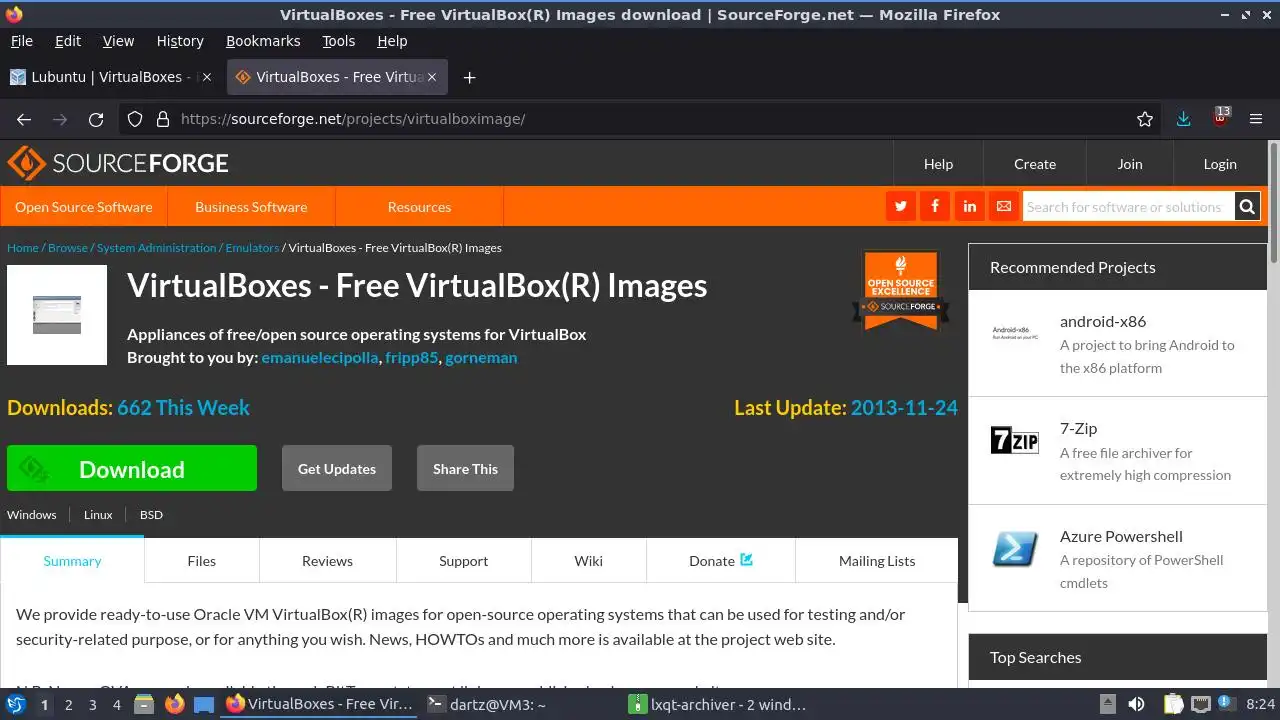Switch to virtual desktop 3
Image resolution: width=1280 pixels, height=720 pixels.
tap(92, 704)
